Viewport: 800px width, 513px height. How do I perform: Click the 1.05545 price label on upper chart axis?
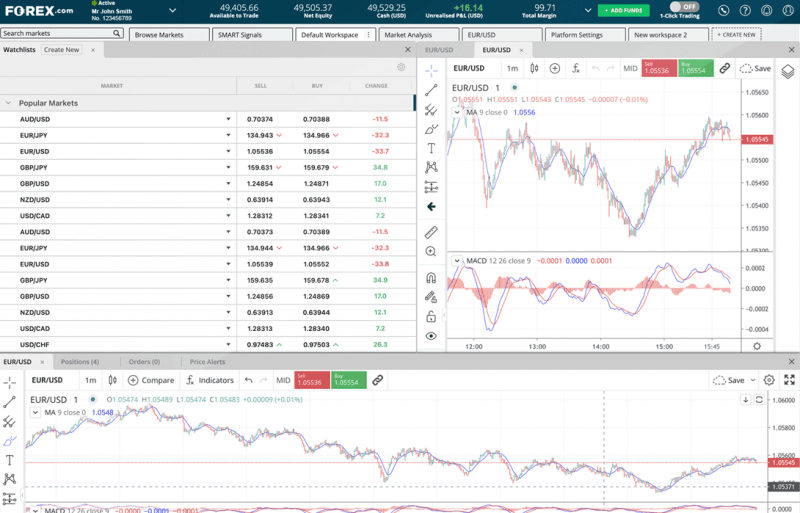tap(757, 139)
